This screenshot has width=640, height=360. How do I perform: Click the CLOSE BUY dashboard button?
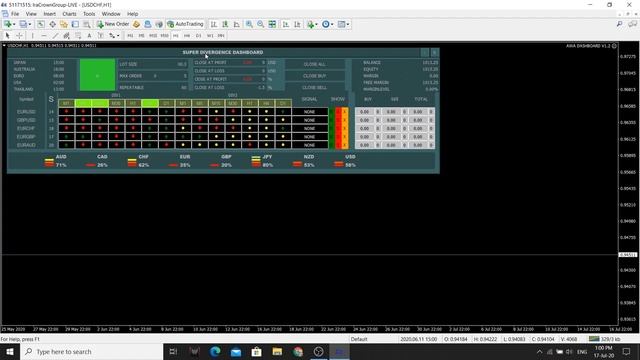(x=315, y=76)
